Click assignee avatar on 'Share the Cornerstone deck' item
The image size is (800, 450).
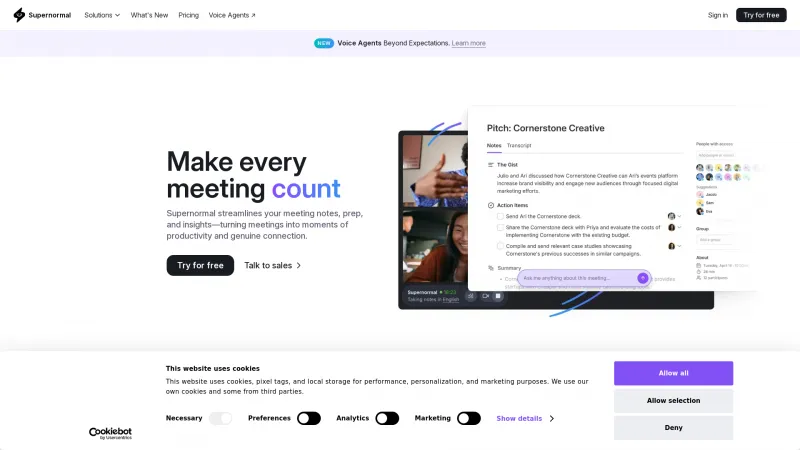click(671, 228)
